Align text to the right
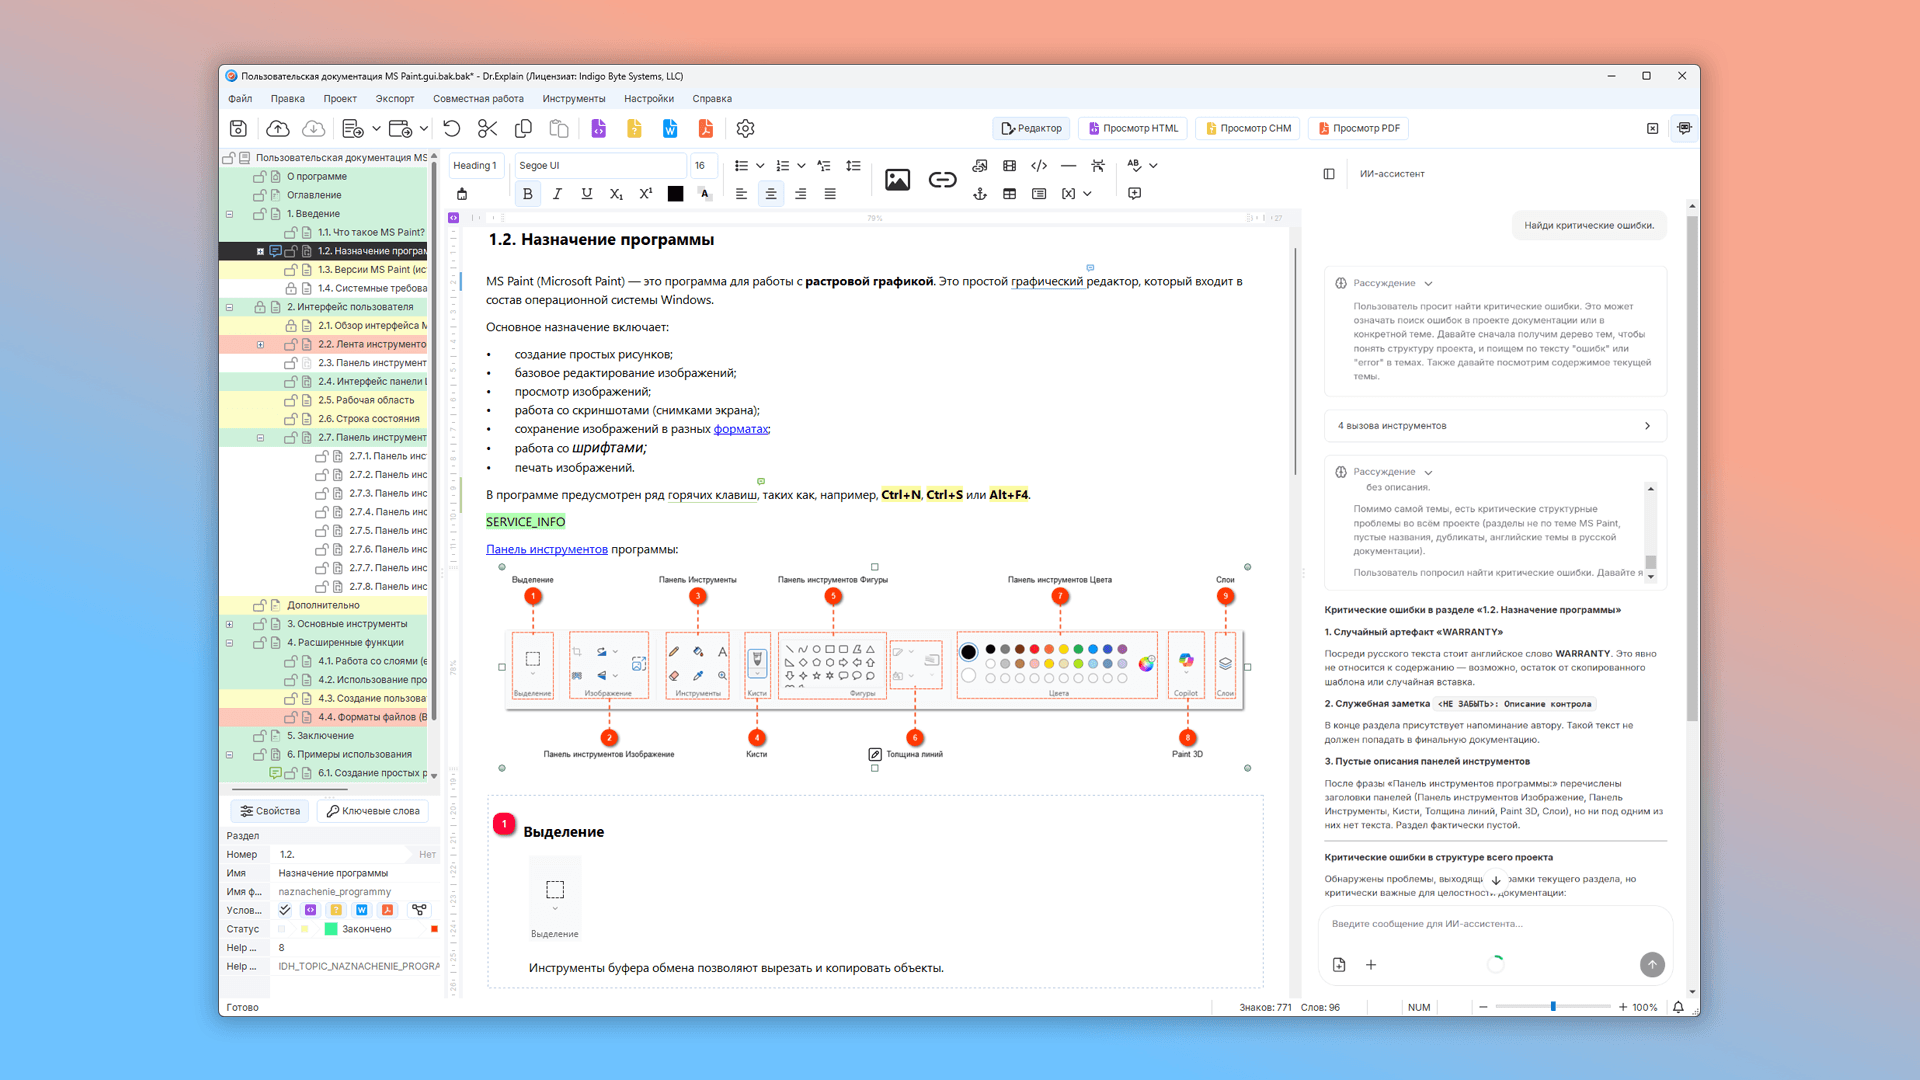Viewport: 1920px width, 1080px height. pos(800,194)
